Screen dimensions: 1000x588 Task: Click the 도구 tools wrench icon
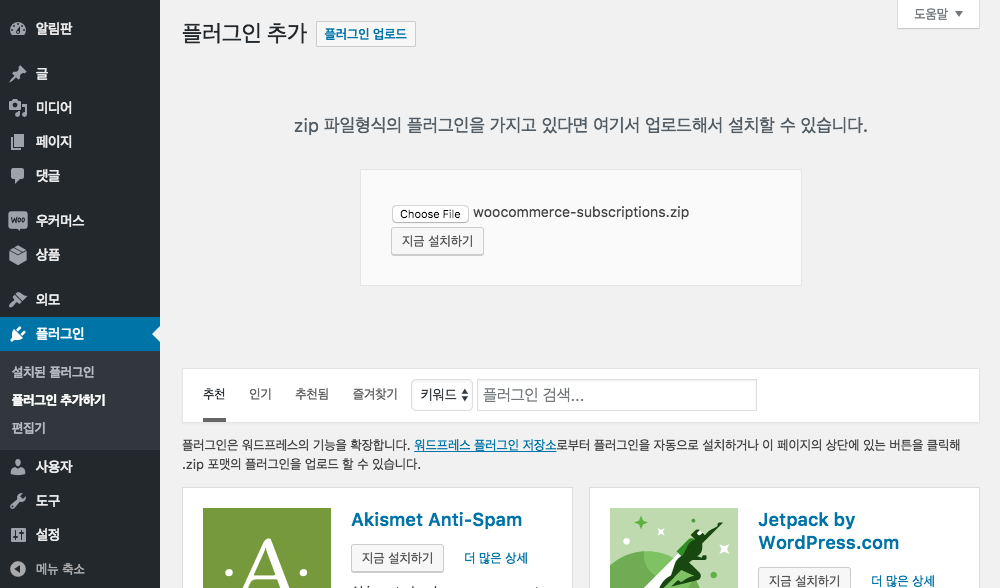[x=17, y=501]
